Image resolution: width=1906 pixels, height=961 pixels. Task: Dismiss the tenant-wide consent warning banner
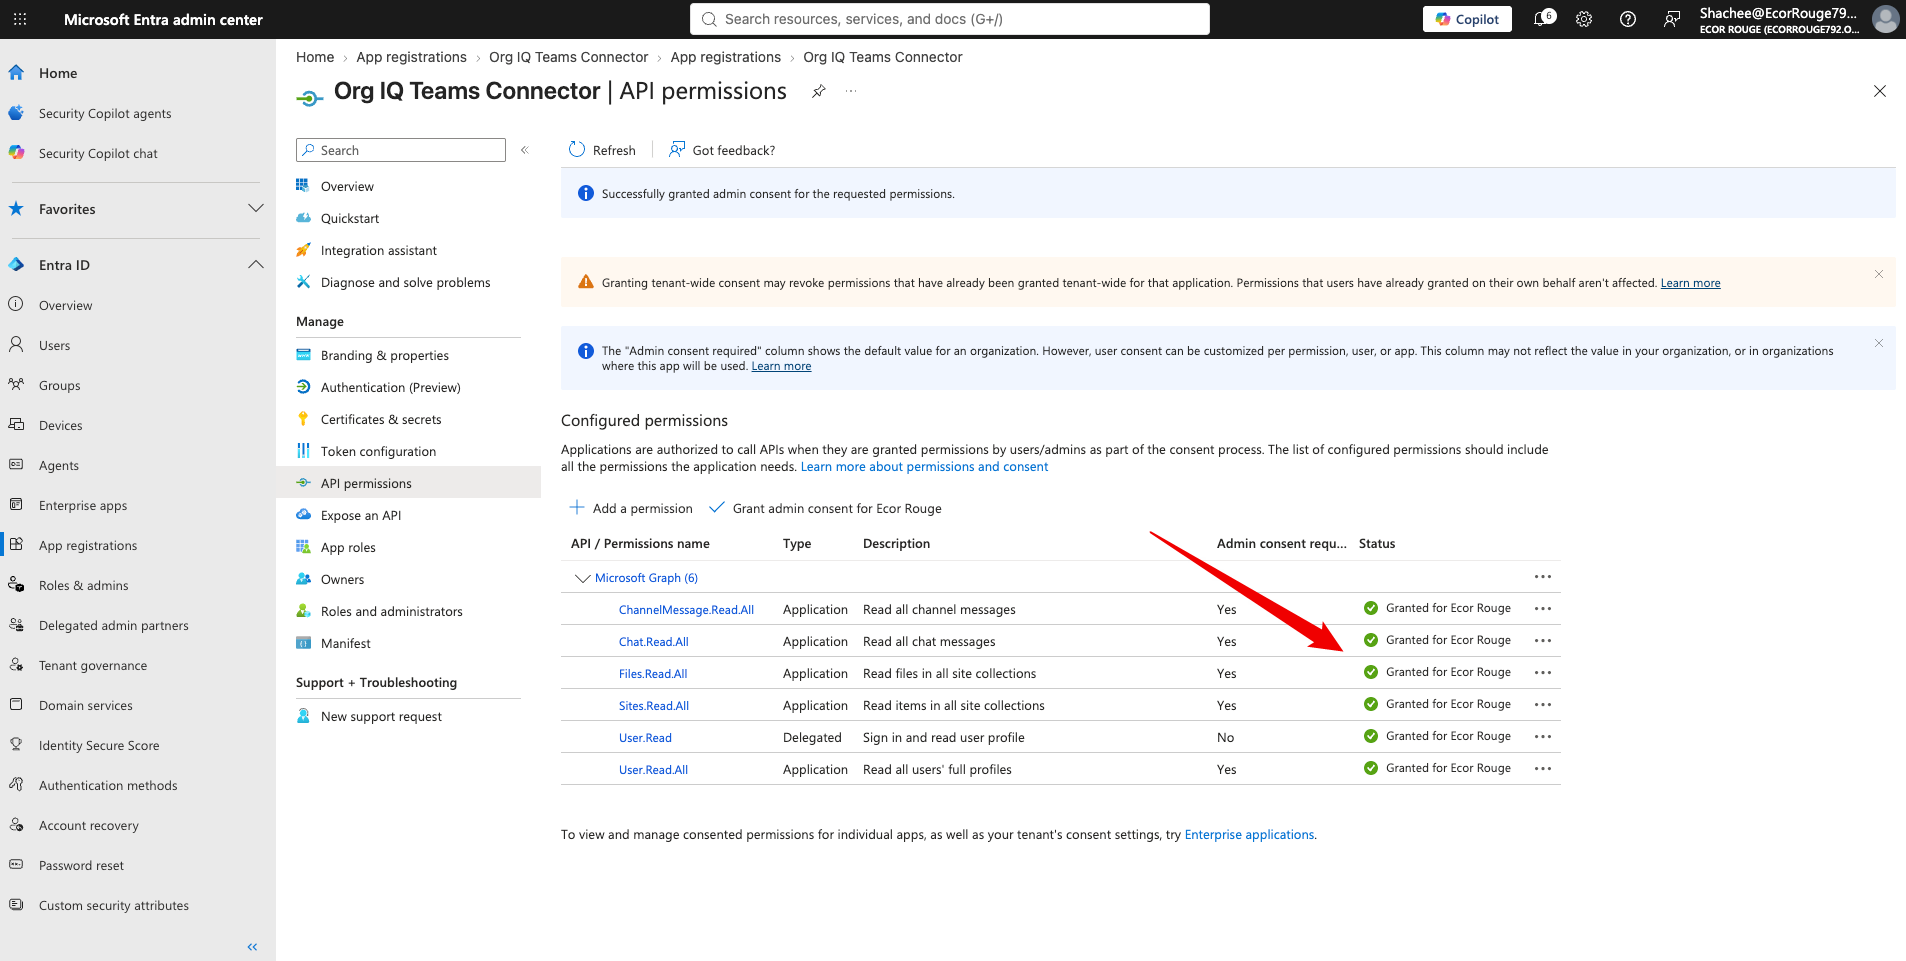pyautogui.click(x=1879, y=274)
